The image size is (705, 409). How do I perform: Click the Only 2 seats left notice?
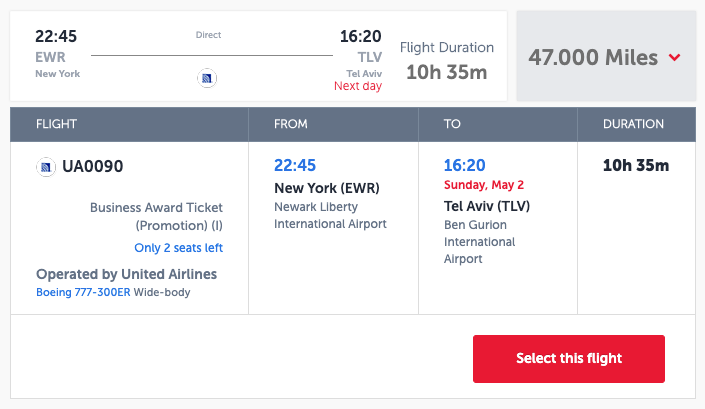pyautogui.click(x=178, y=248)
